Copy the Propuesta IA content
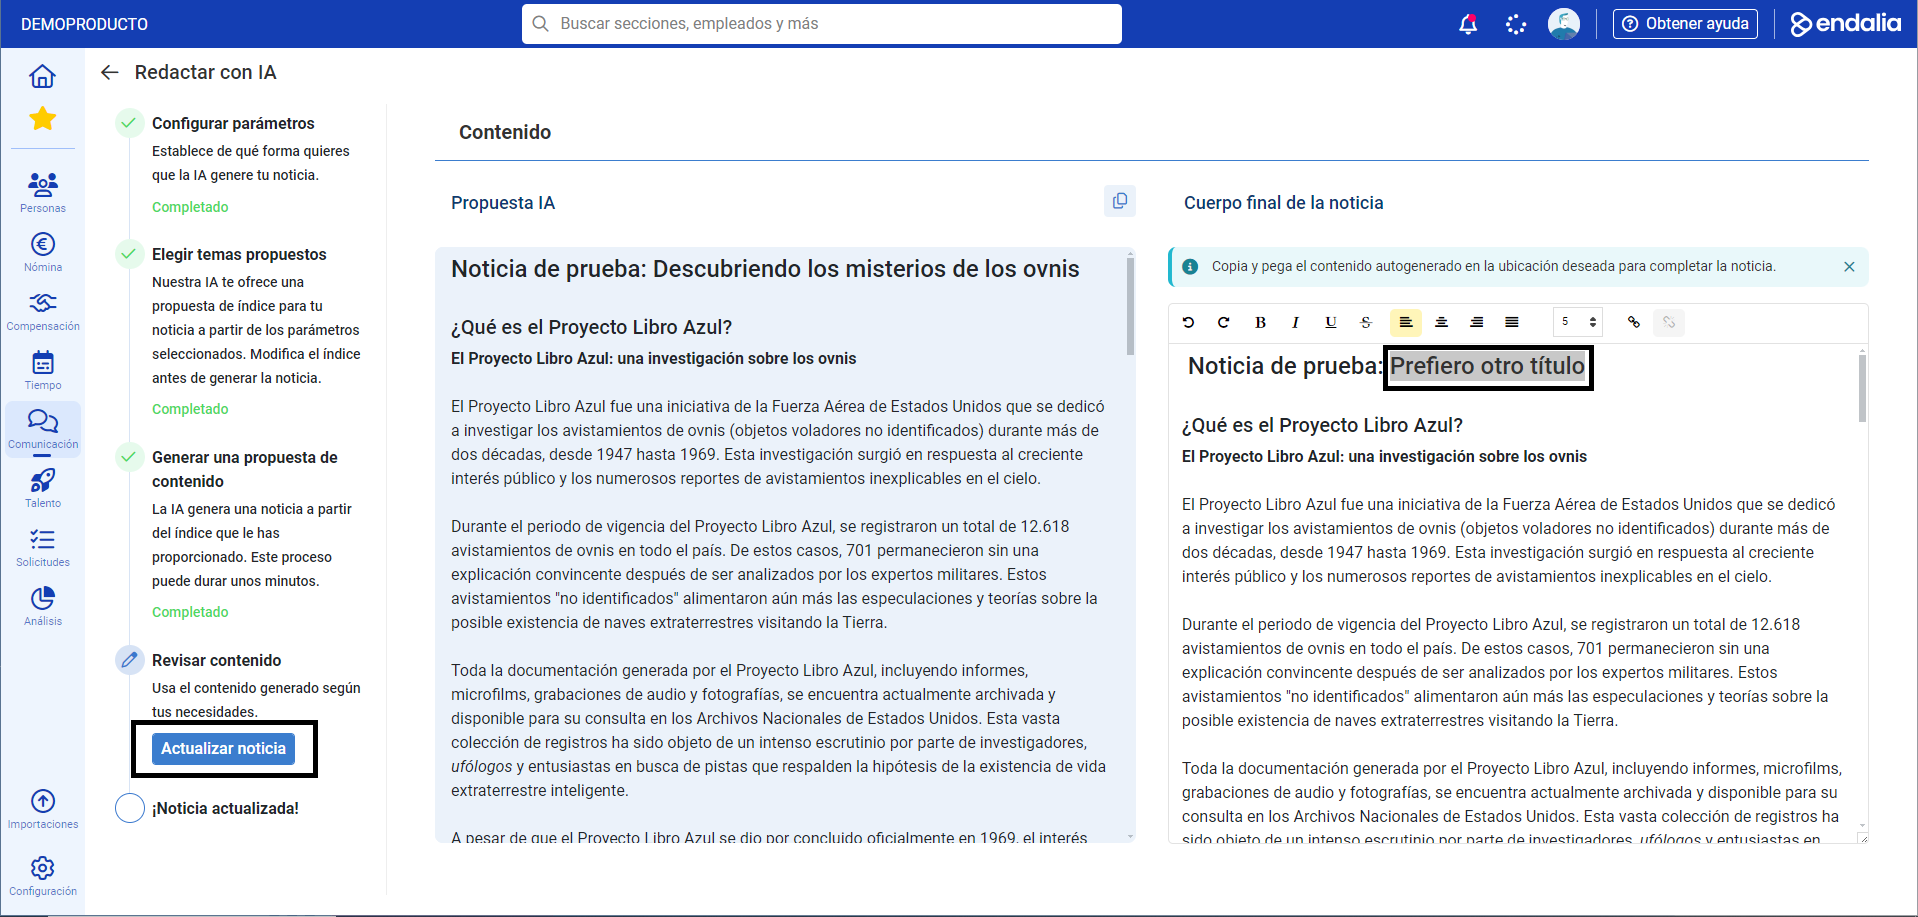The image size is (1918, 917). (x=1120, y=201)
